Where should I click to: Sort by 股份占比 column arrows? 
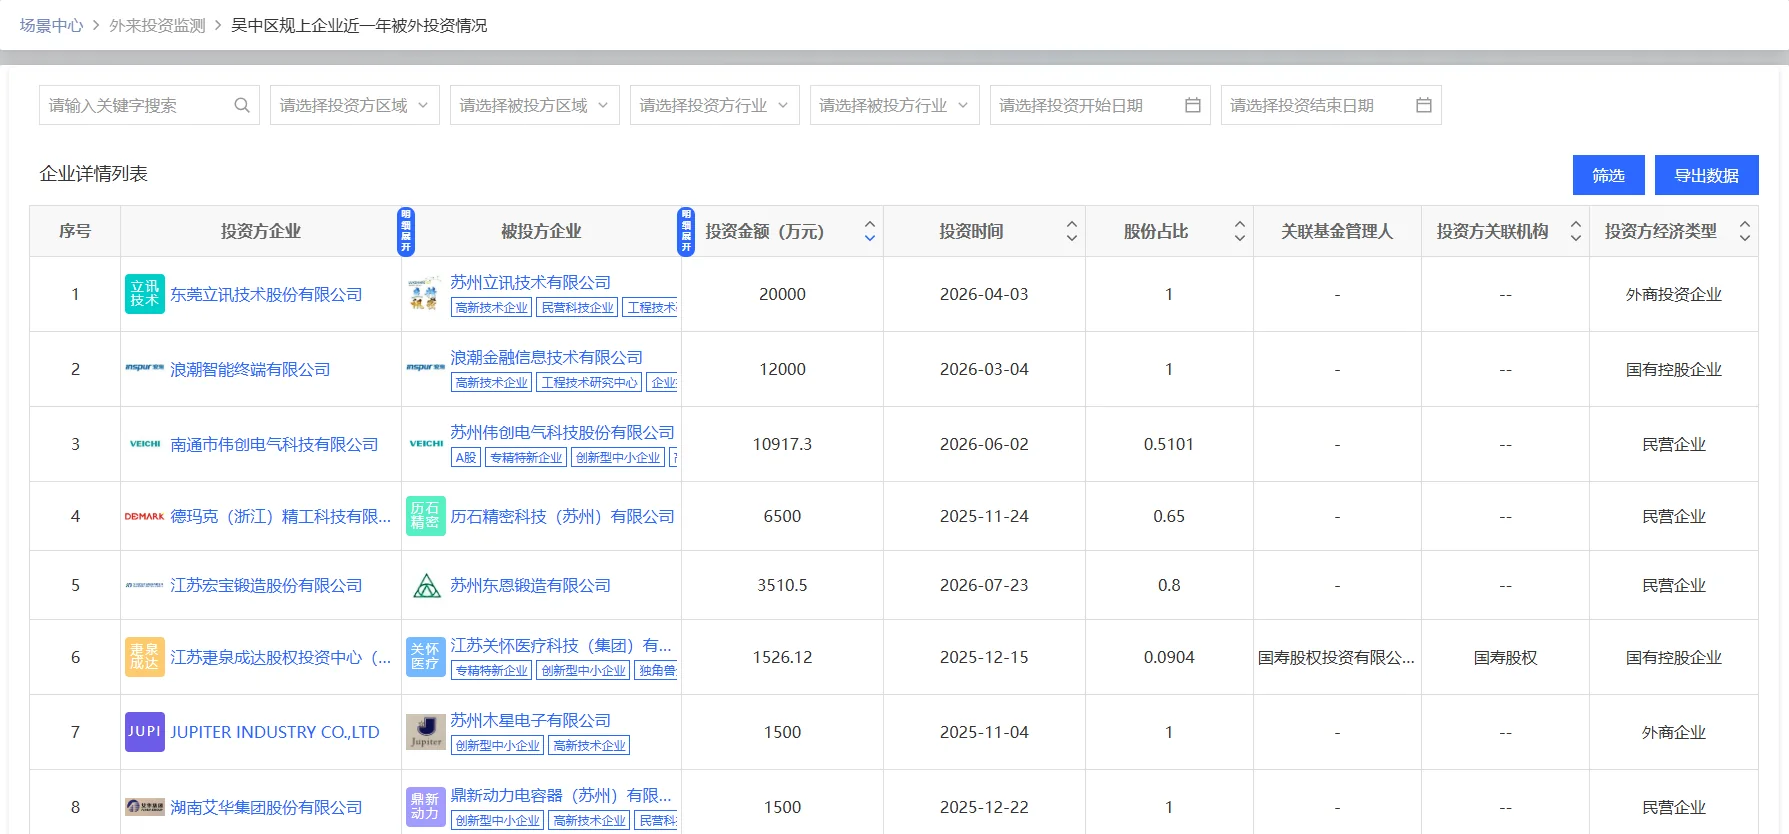pos(1240,231)
